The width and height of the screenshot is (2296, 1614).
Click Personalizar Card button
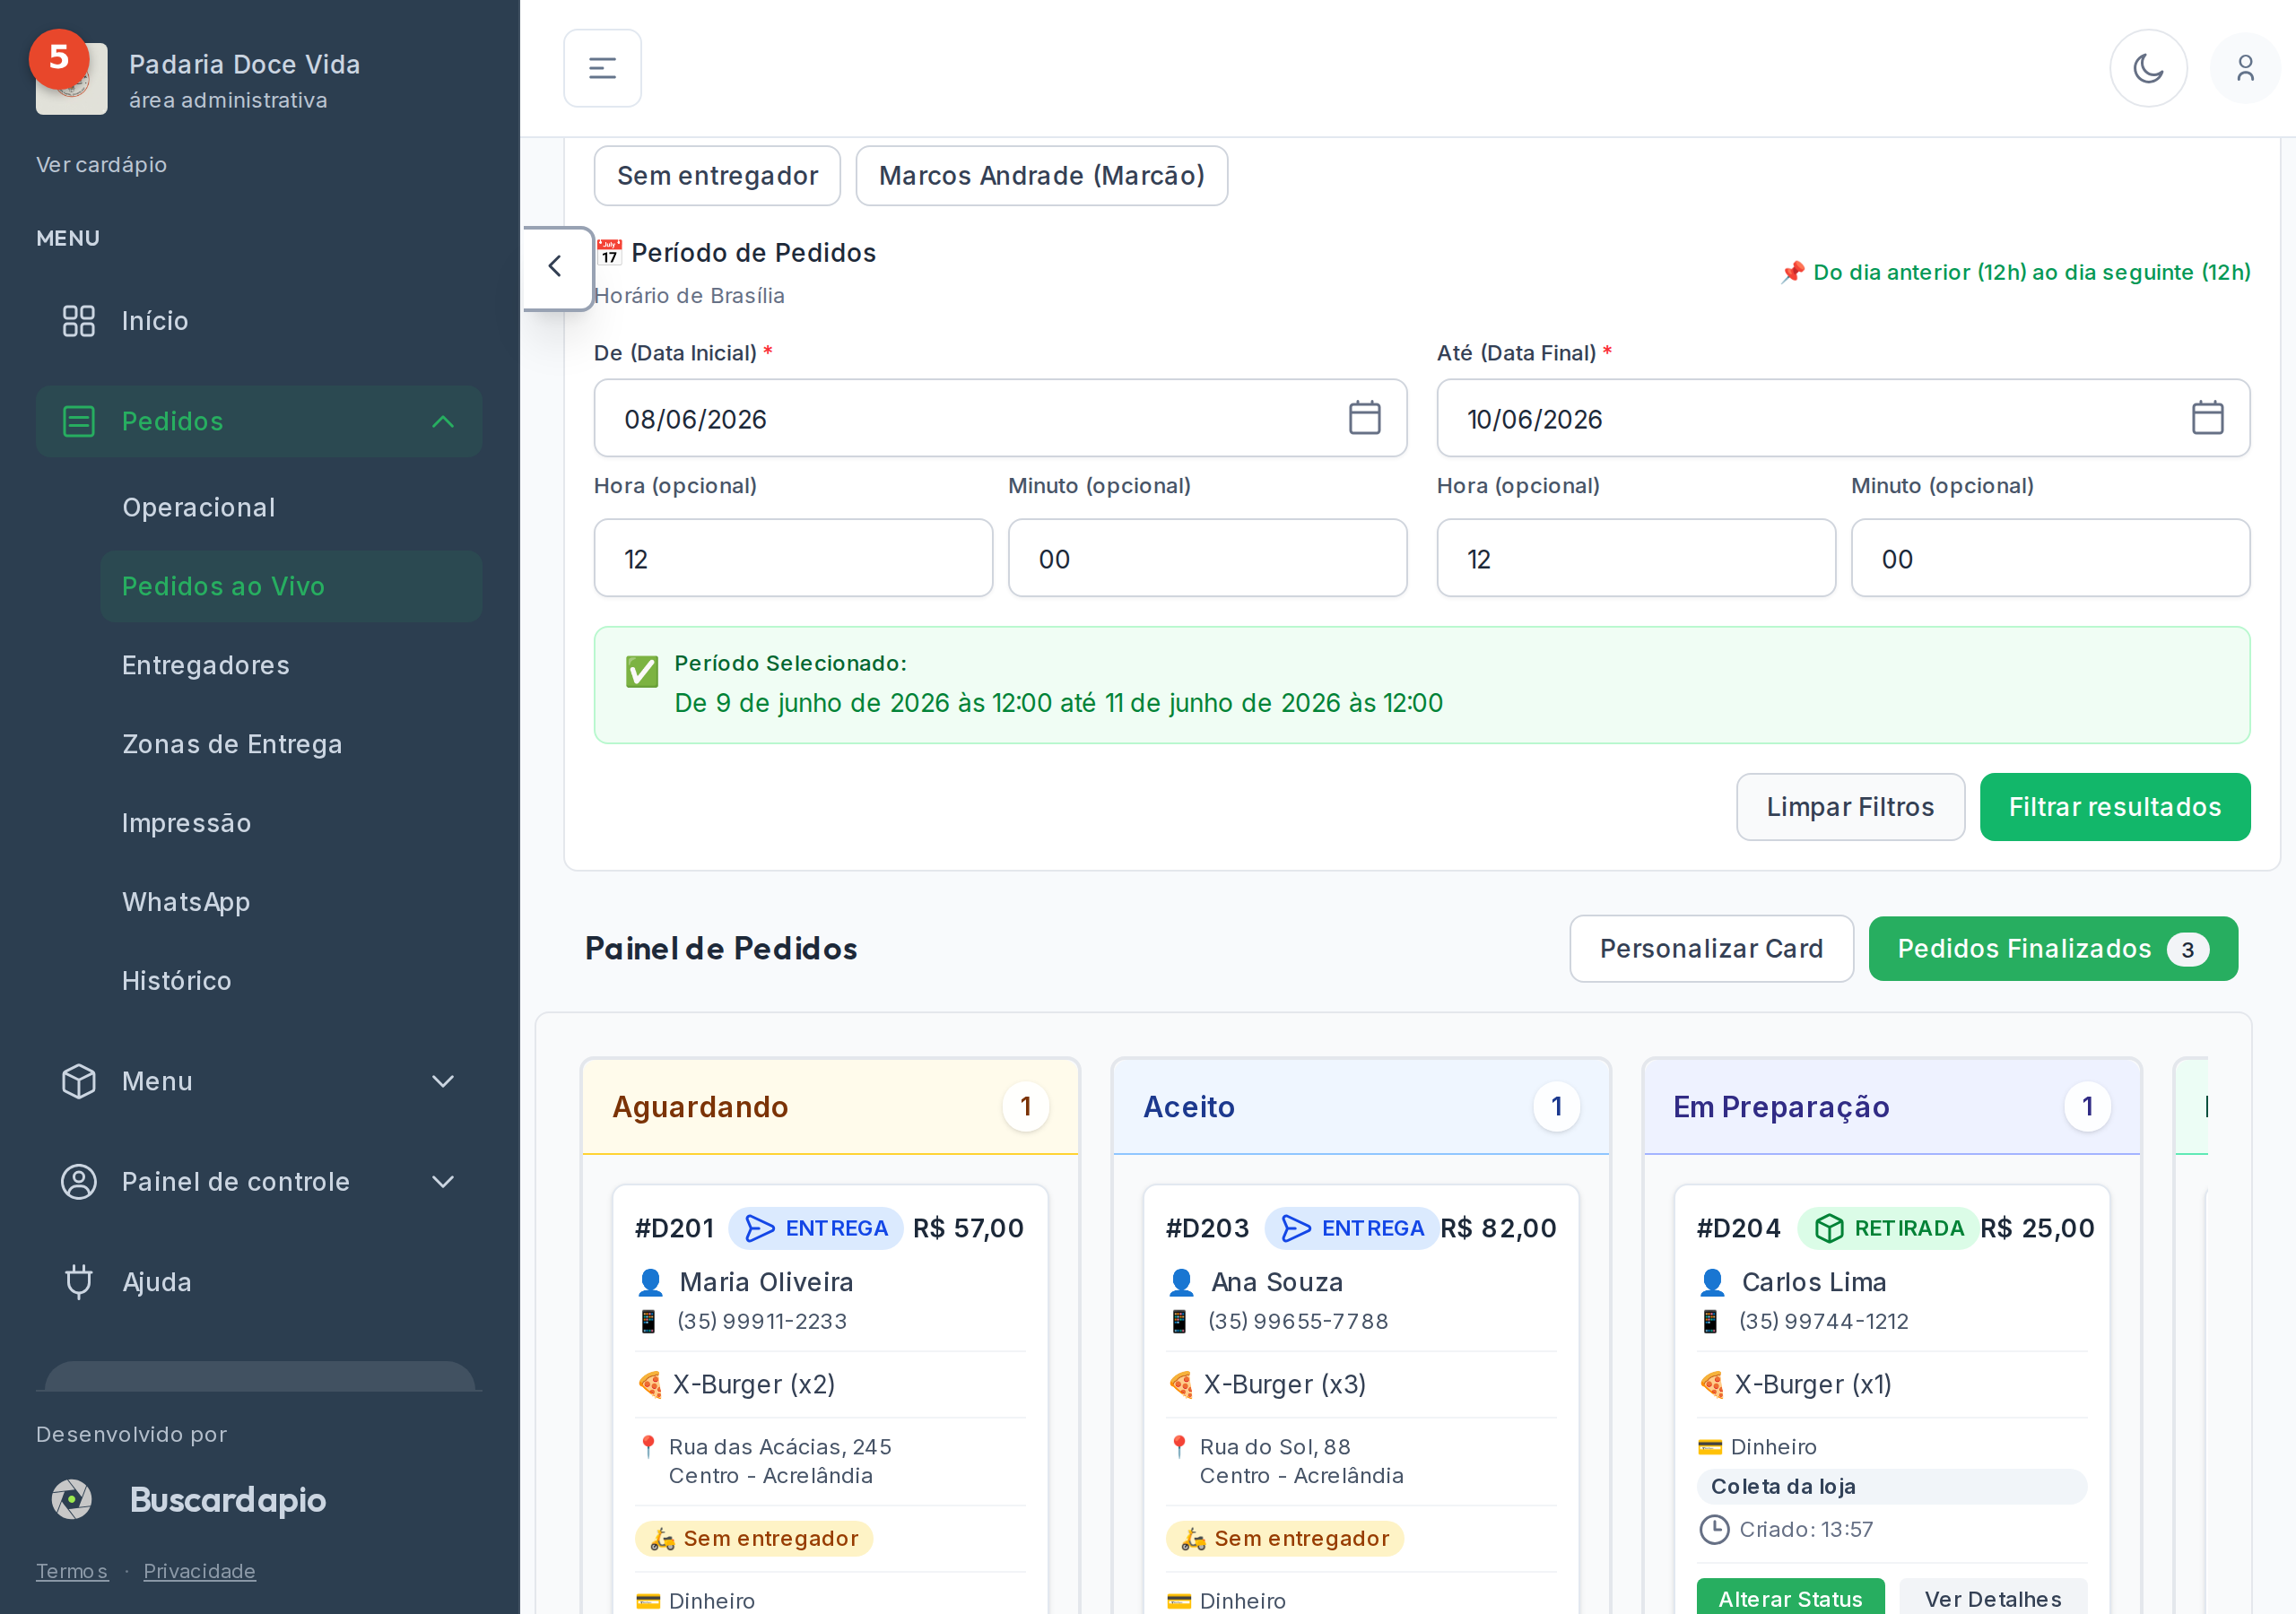(x=1711, y=948)
